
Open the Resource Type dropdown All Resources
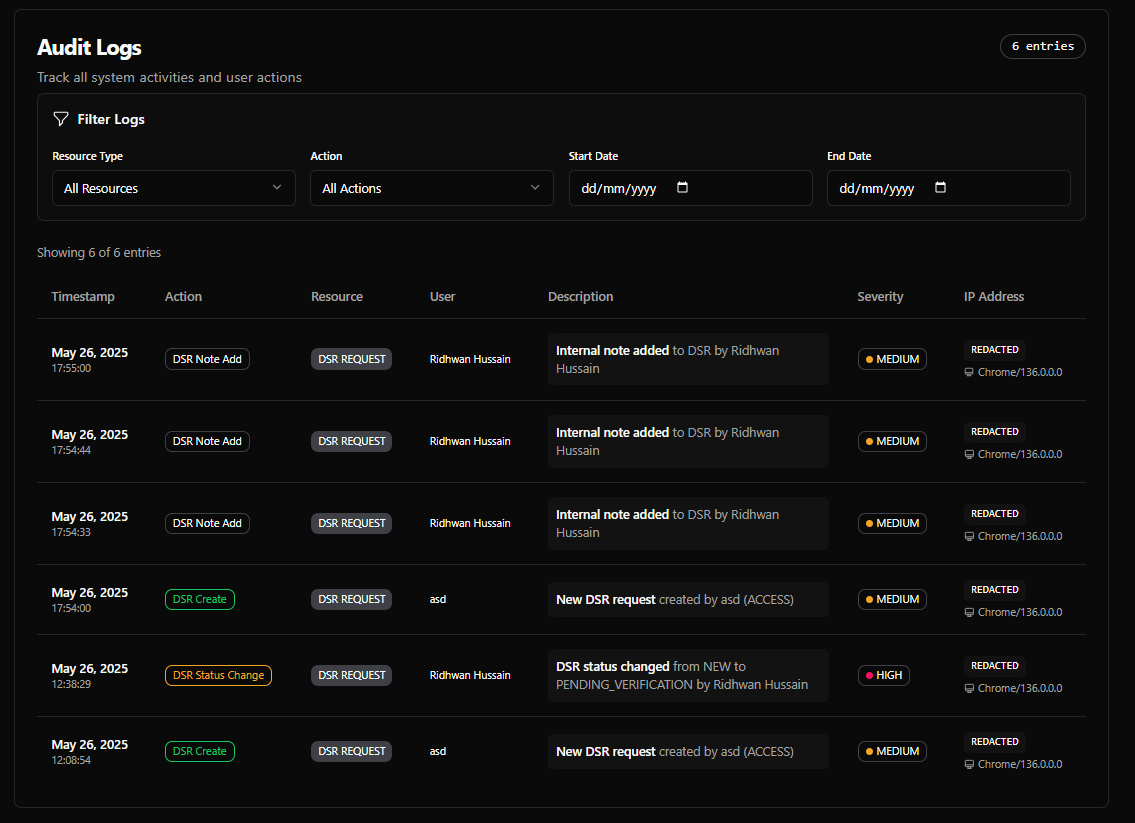coord(174,188)
